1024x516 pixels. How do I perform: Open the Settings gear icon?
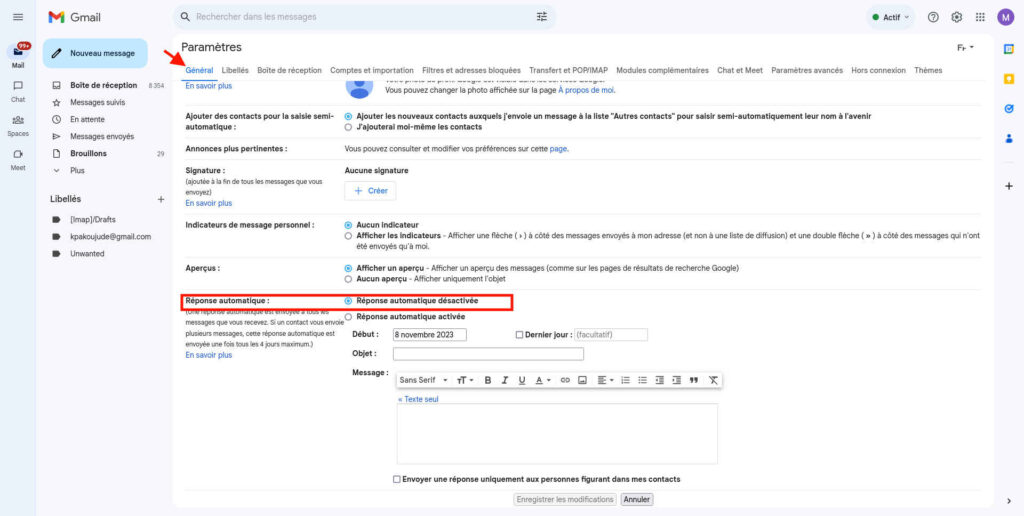(957, 17)
